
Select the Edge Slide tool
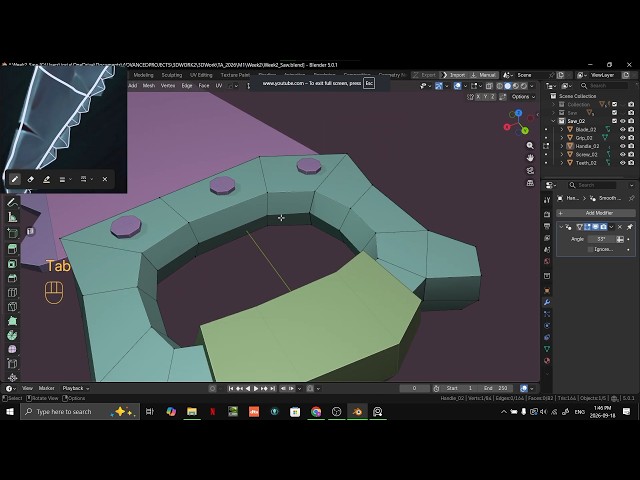click(12, 364)
